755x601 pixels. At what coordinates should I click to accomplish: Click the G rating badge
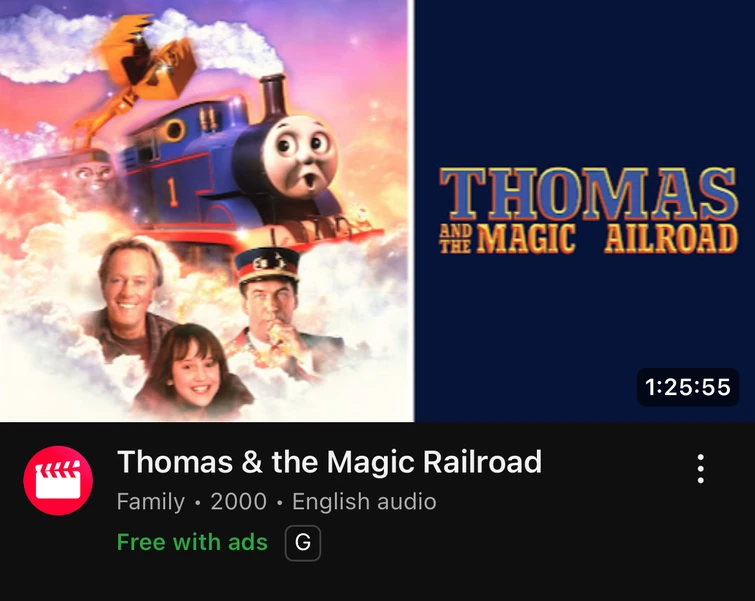(303, 543)
